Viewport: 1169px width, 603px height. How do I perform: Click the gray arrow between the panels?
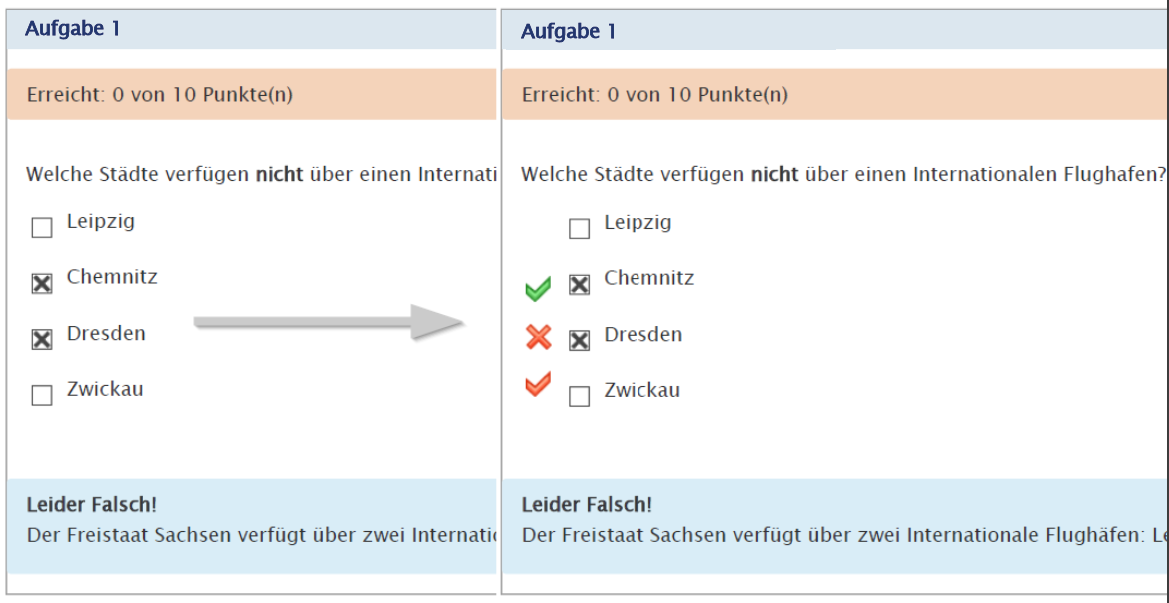[x=326, y=321]
